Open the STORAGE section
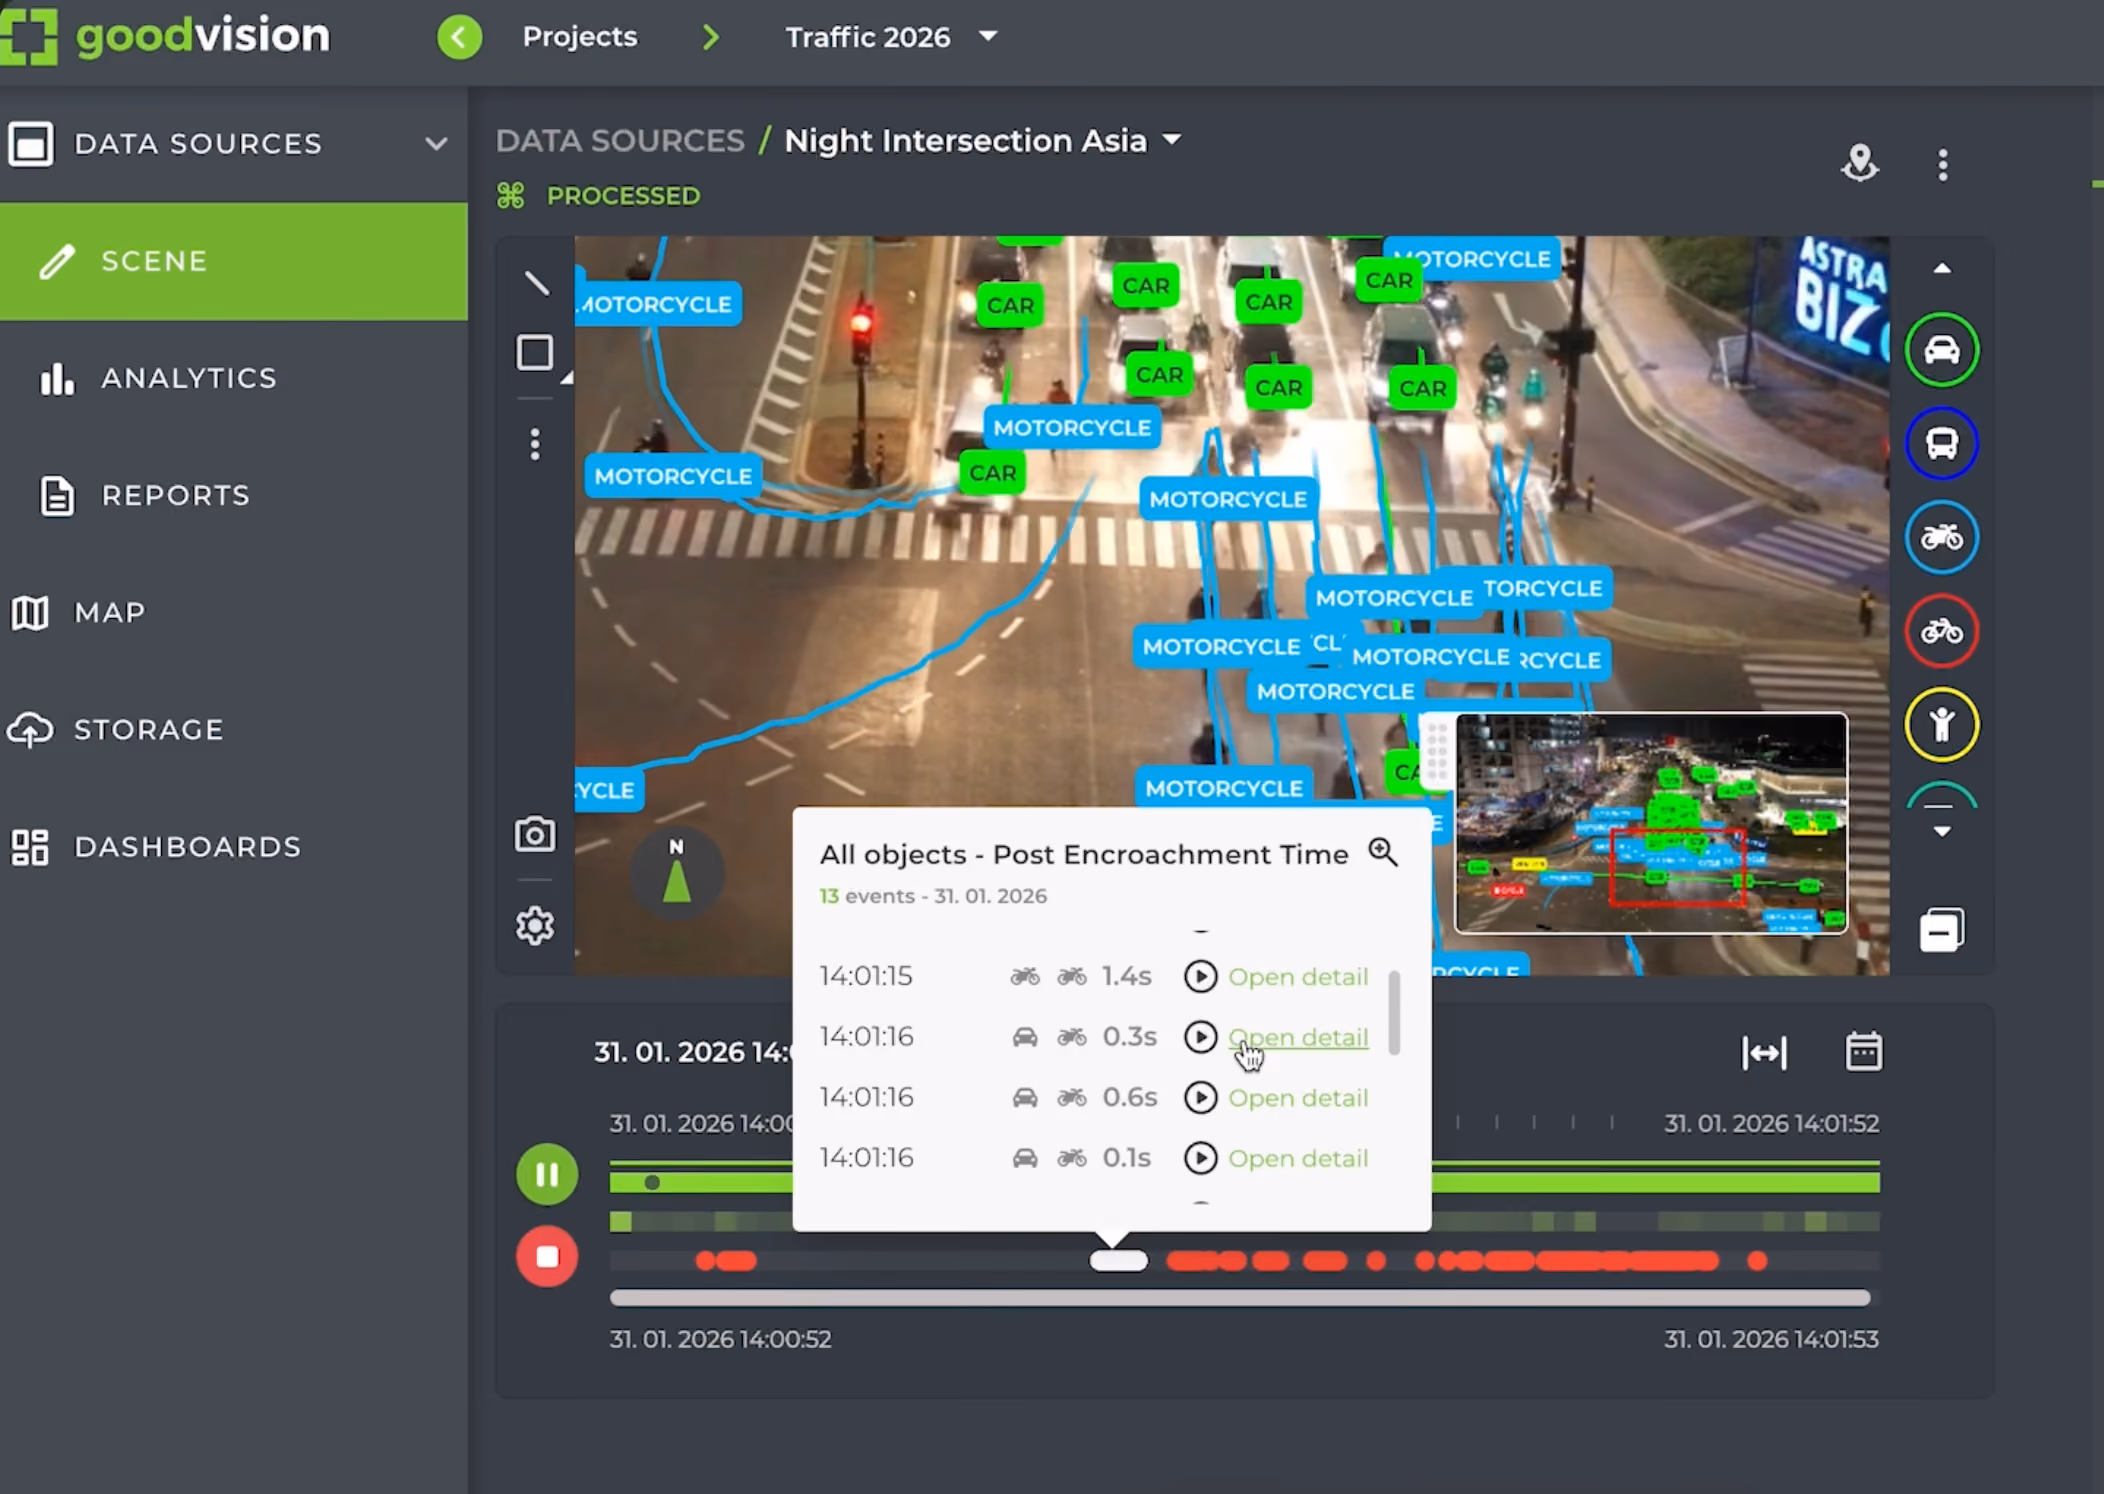2104x1494 pixels. (x=234, y=729)
